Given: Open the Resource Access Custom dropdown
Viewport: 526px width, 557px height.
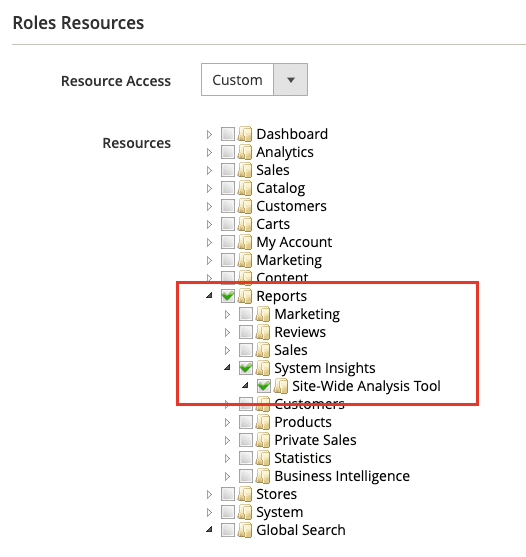Looking at the screenshot, I should (x=254, y=80).
